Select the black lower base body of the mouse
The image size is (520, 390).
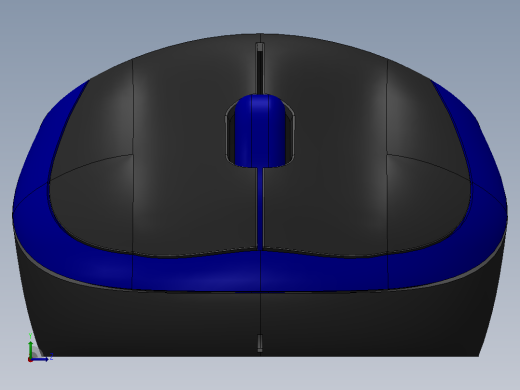pyautogui.click(x=260, y=323)
